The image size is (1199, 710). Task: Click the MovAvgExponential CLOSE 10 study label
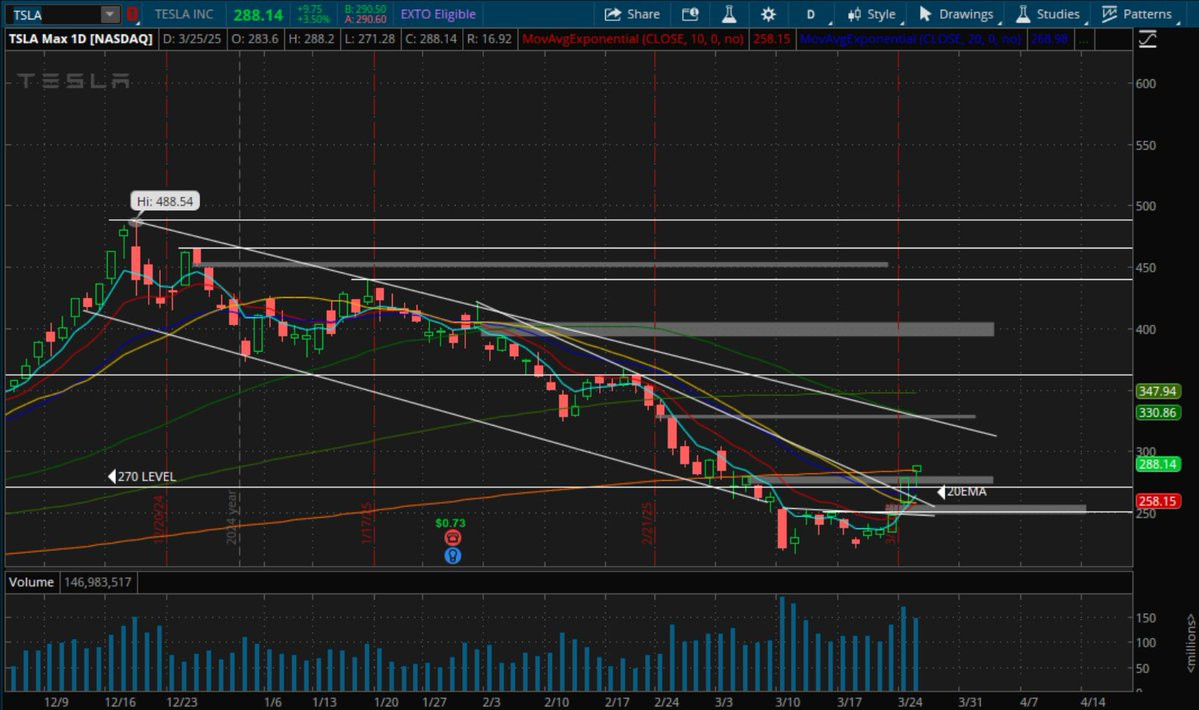[x=633, y=39]
